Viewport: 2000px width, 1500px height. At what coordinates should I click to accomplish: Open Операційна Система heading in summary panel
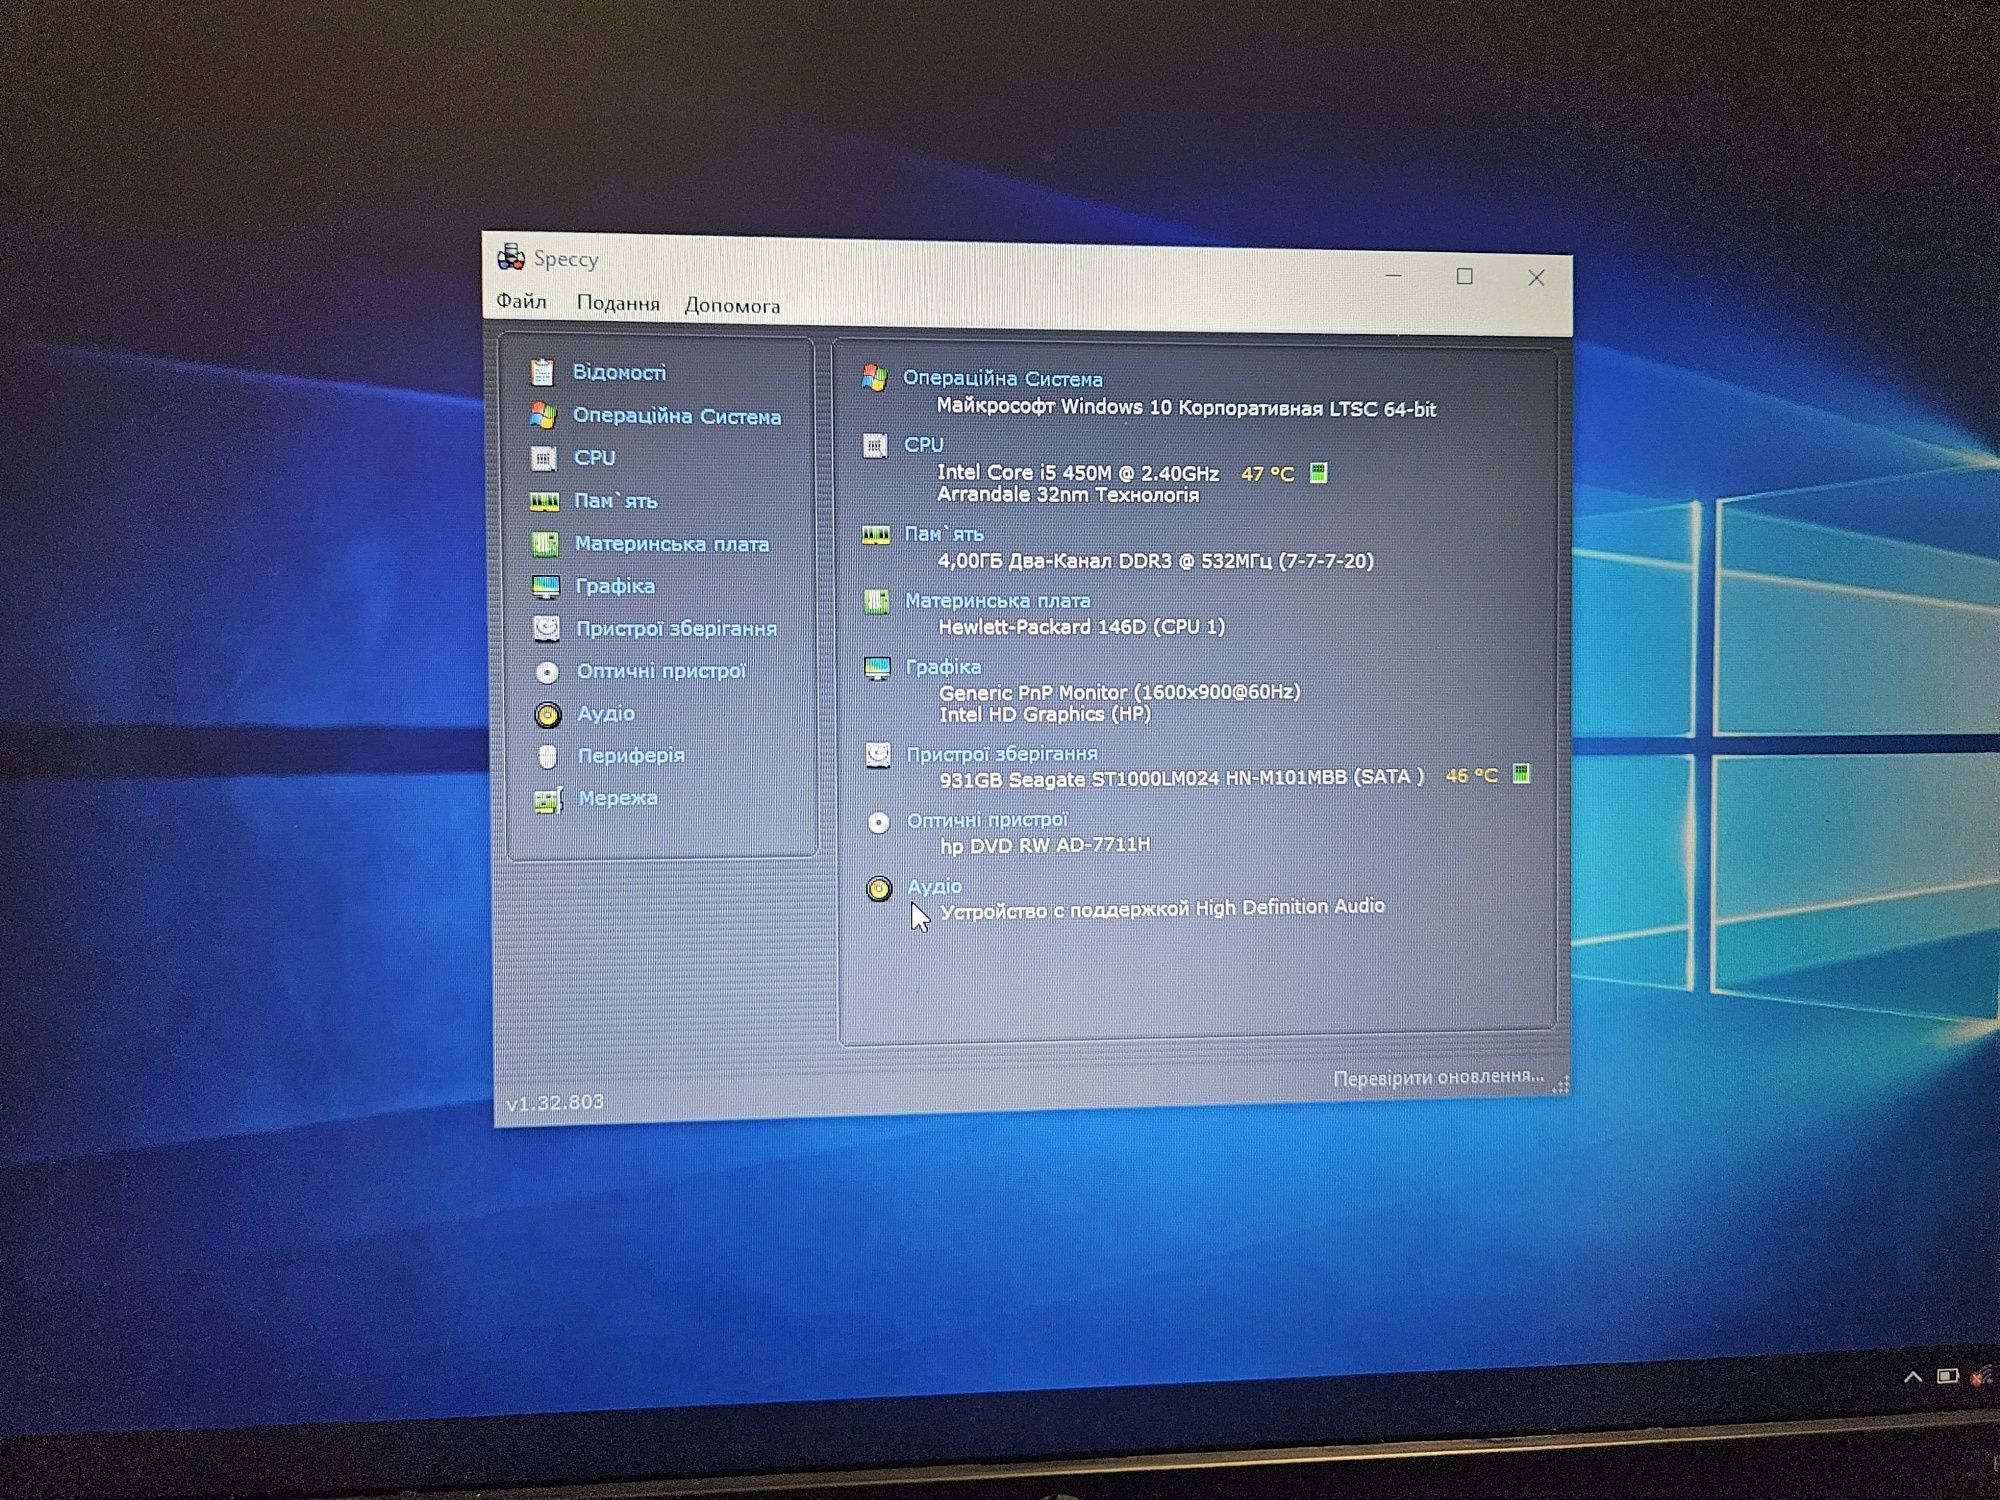[1003, 379]
